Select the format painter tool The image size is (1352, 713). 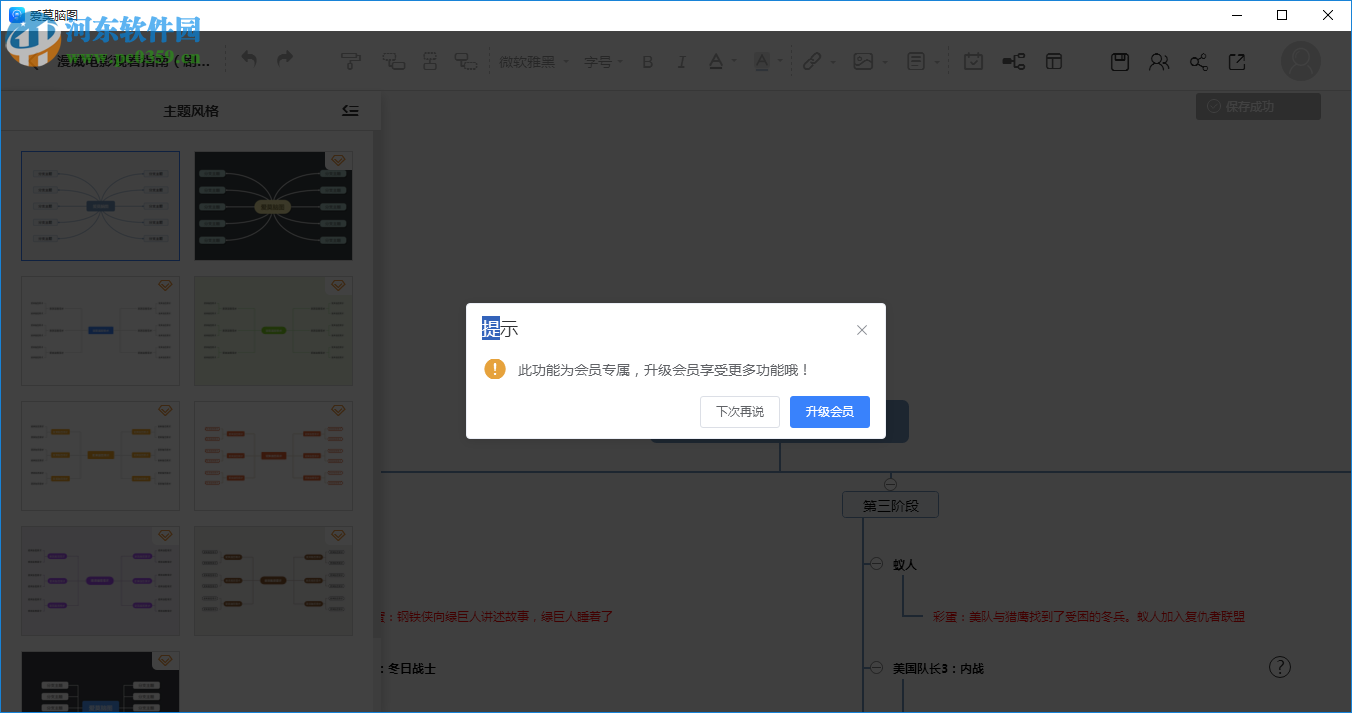[x=351, y=60]
